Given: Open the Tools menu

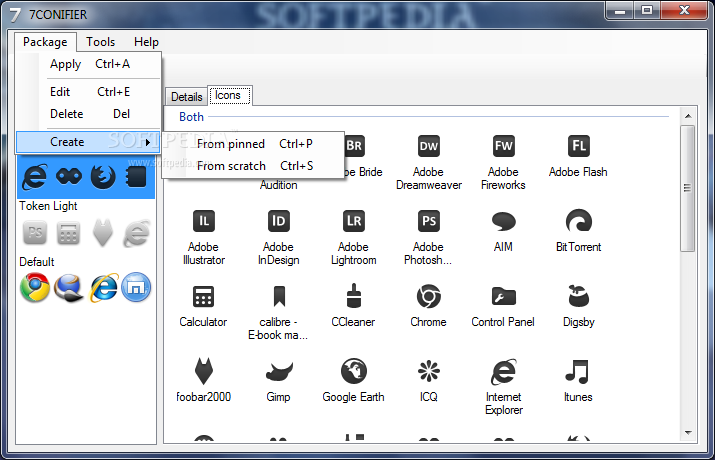Looking at the screenshot, I should pyautogui.click(x=101, y=42).
